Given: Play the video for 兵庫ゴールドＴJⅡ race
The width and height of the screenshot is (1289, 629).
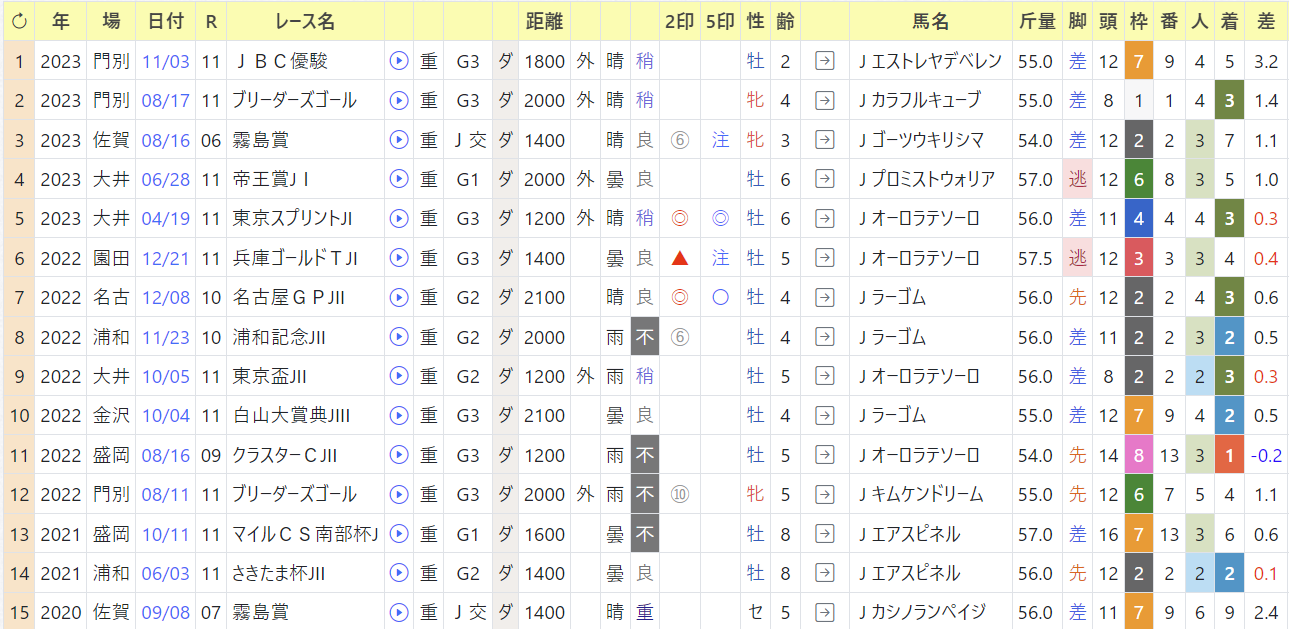Looking at the screenshot, I should pyautogui.click(x=399, y=258).
